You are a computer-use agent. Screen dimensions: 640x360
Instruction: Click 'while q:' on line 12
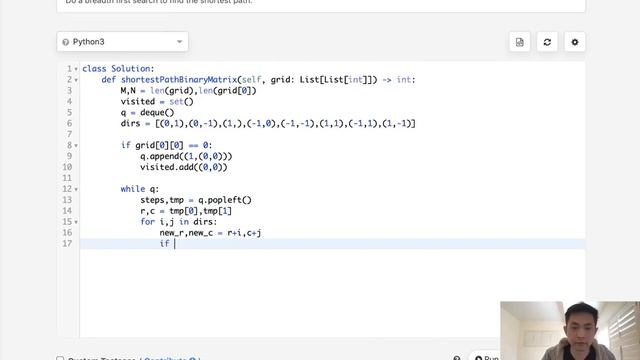click(140, 189)
